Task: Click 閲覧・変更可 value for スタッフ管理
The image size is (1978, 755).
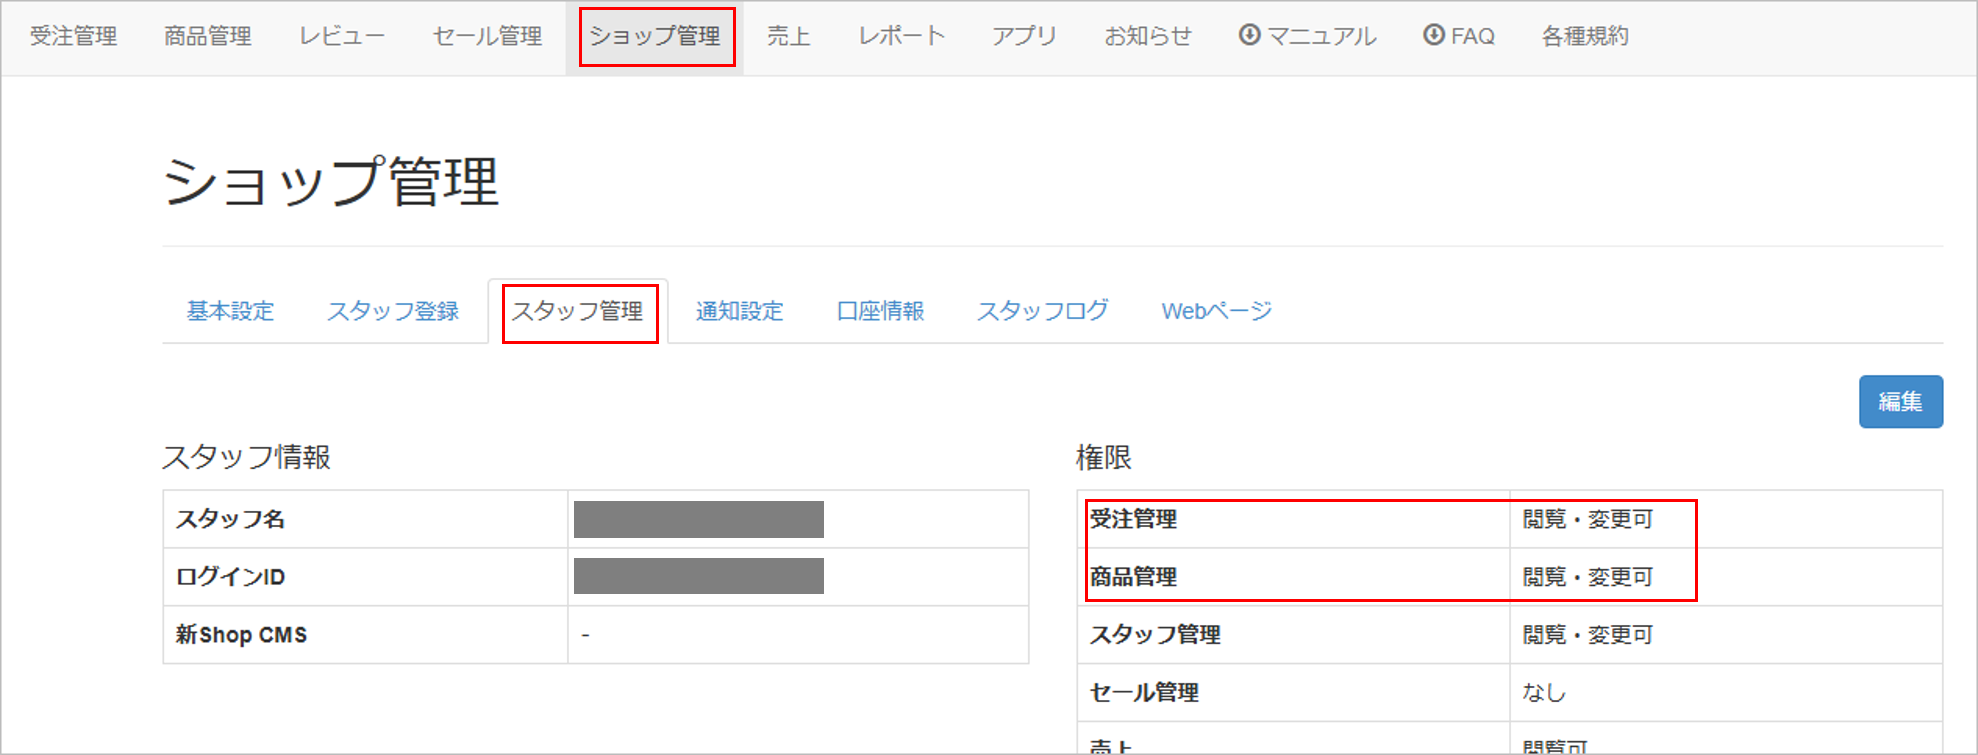Action: [1588, 635]
